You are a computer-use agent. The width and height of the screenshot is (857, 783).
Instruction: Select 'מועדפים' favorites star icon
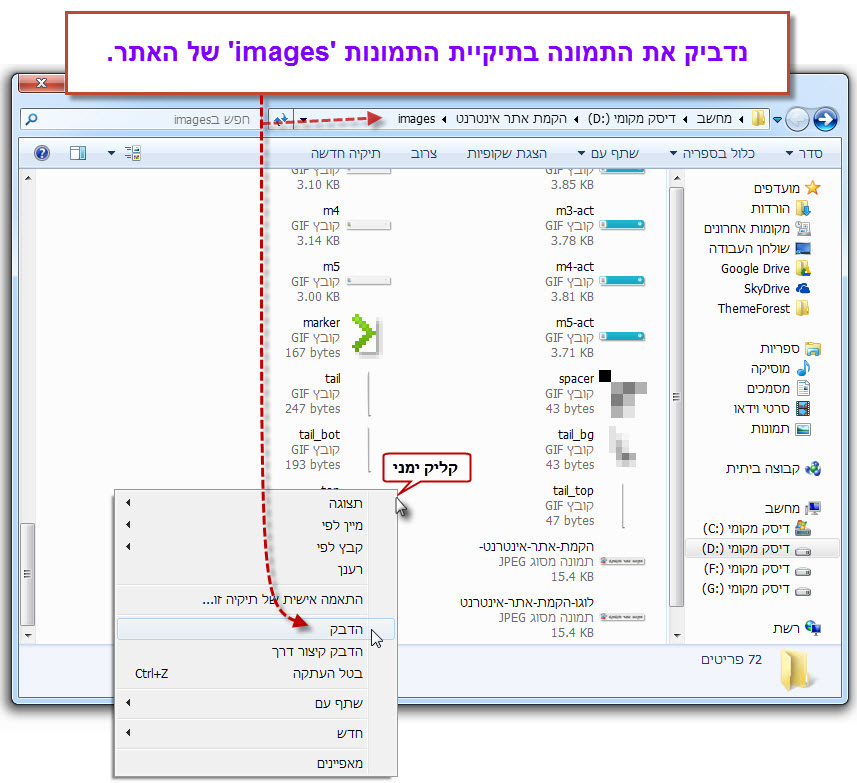point(813,188)
